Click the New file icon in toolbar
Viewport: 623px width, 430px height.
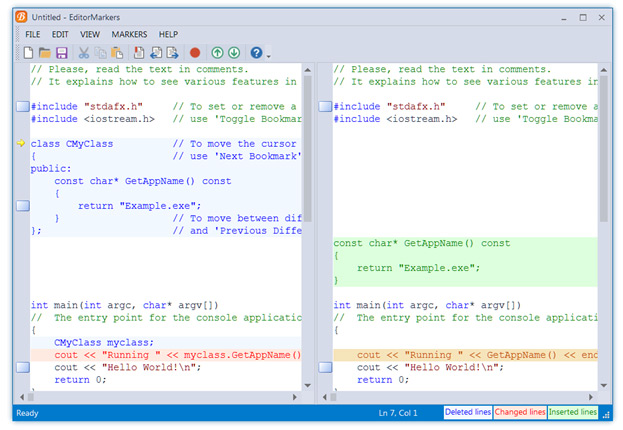click(29, 52)
